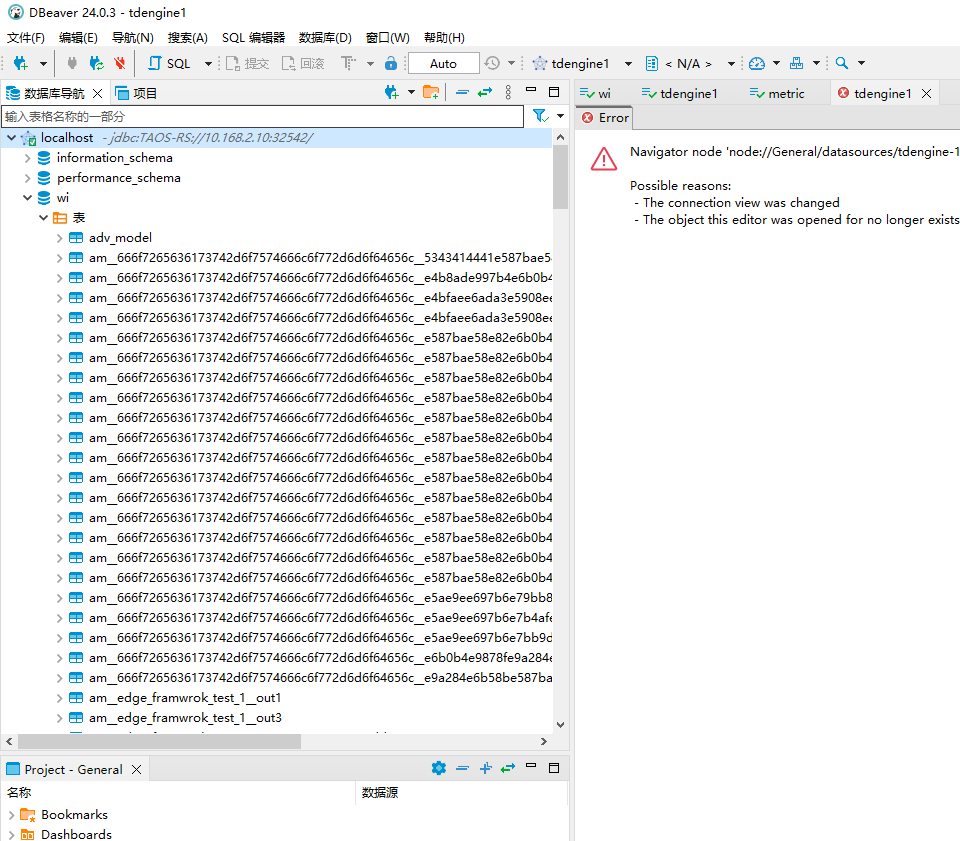Open dropdown arrow beside tdengine1 connection selector
The image size is (960, 841).
coord(628,63)
